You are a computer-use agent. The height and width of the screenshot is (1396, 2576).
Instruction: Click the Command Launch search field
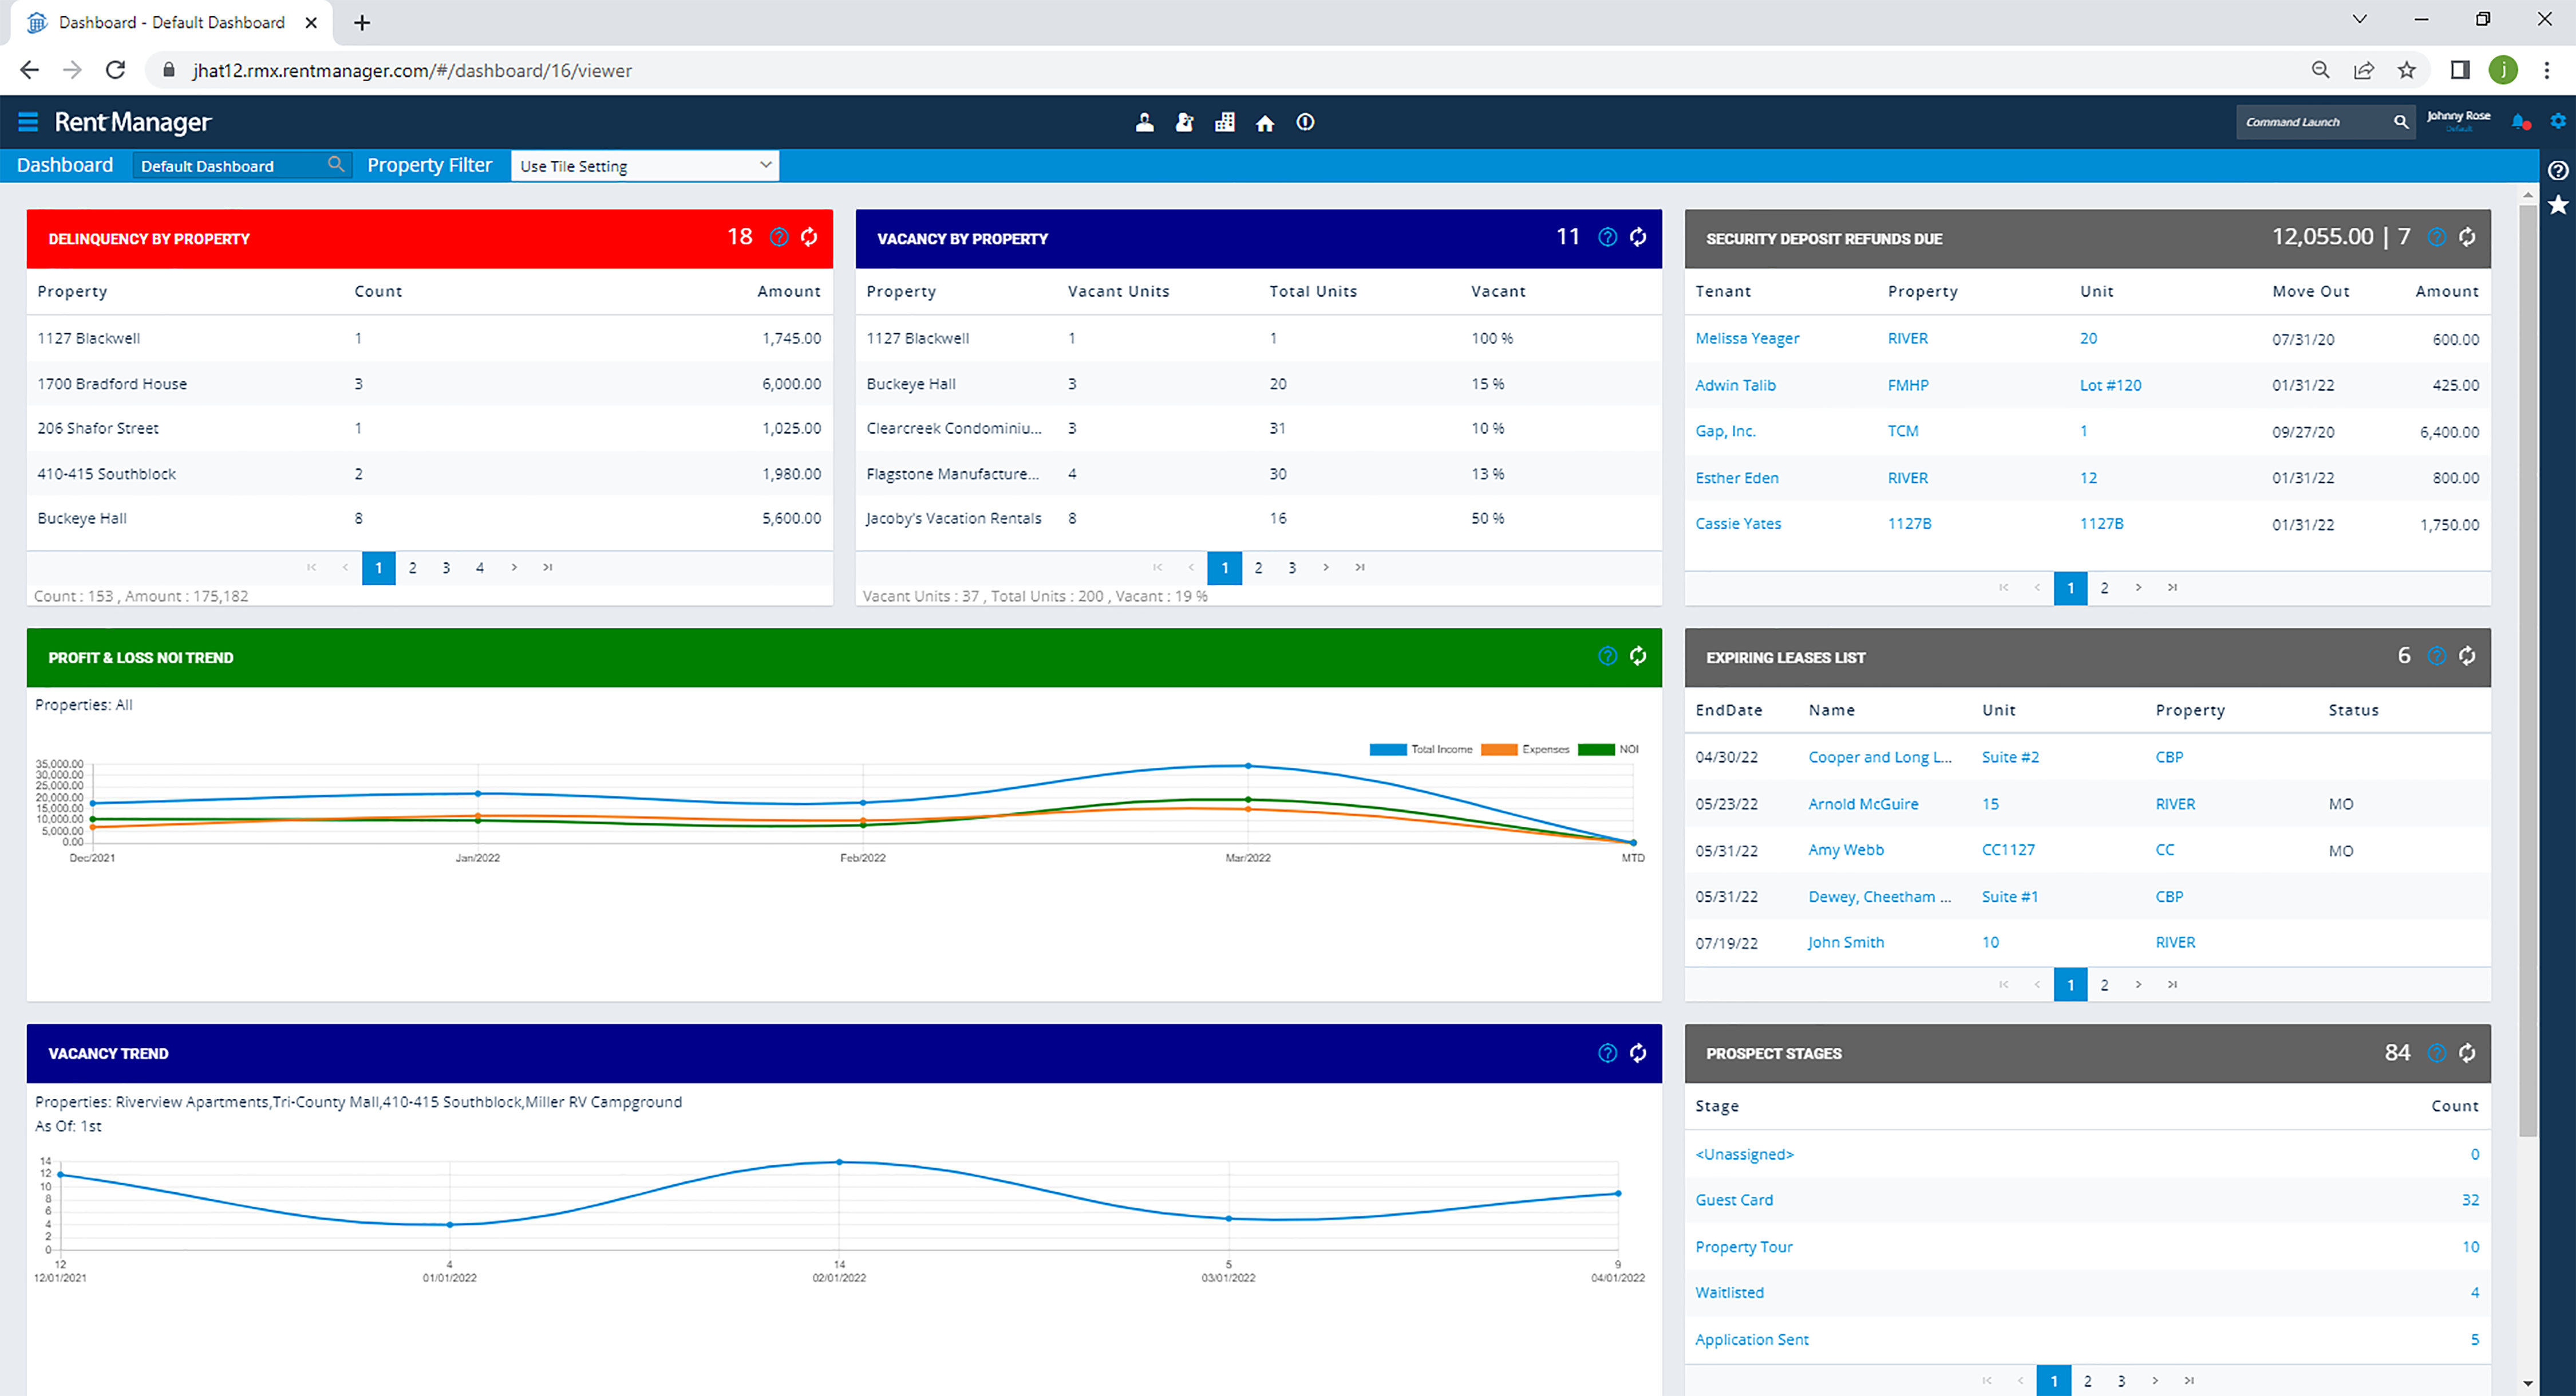pyautogui.click(x=2311, y=122)
